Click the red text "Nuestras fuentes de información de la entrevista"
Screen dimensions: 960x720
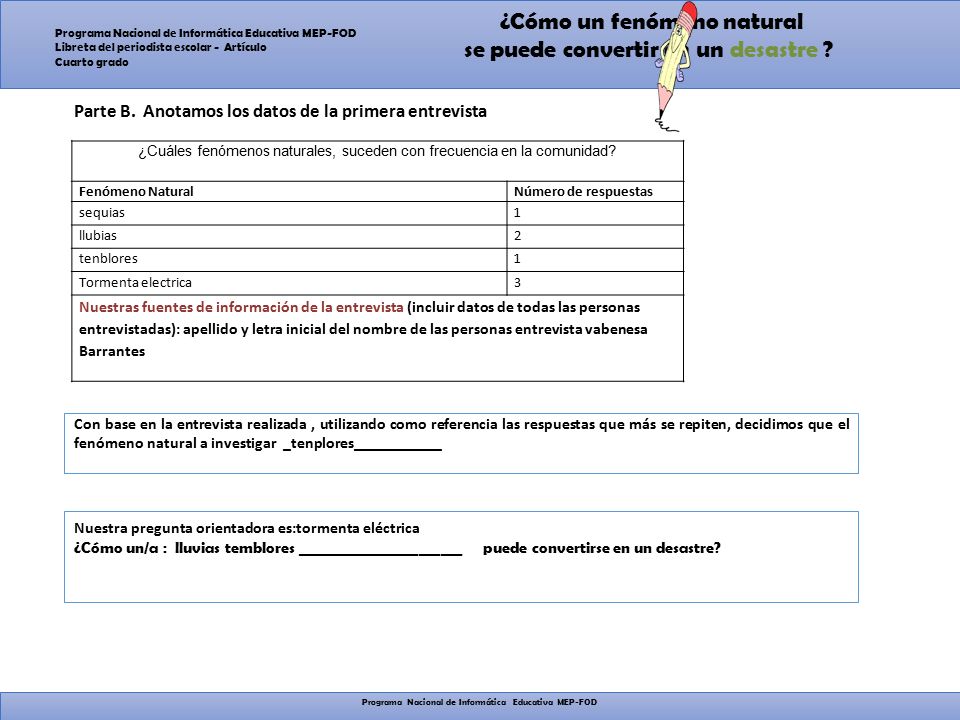[241, 307]
